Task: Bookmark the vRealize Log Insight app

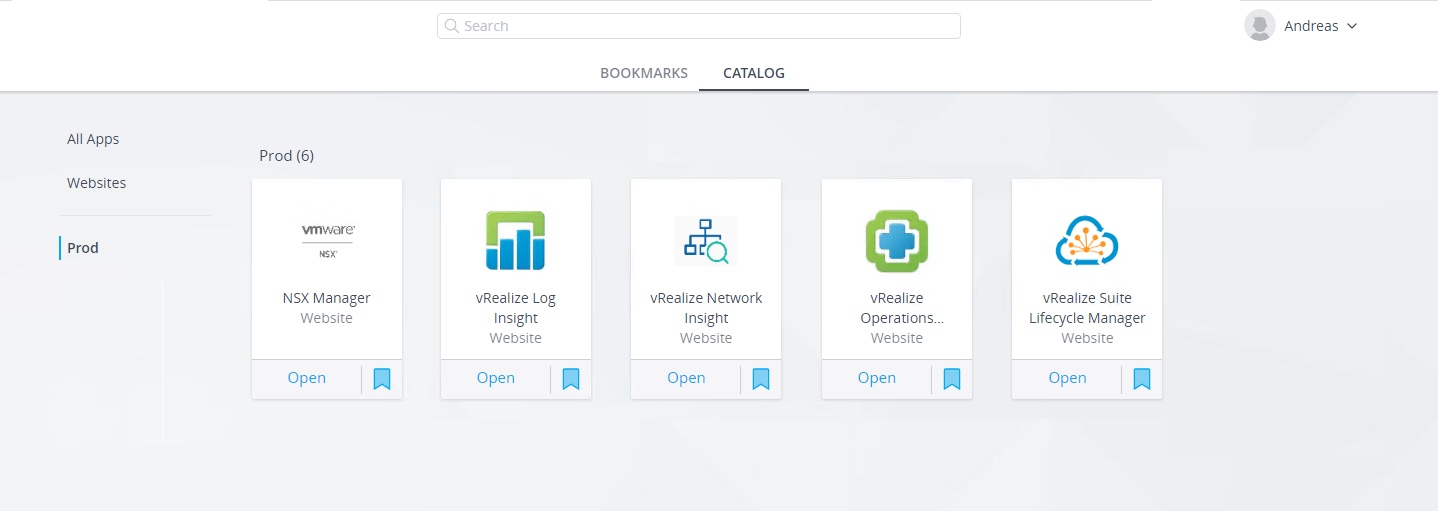Action: 571,379
